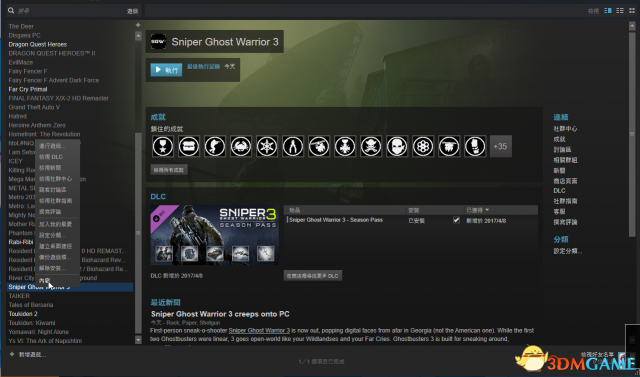Select Dragon Quest Heroes in the game list

38,44
